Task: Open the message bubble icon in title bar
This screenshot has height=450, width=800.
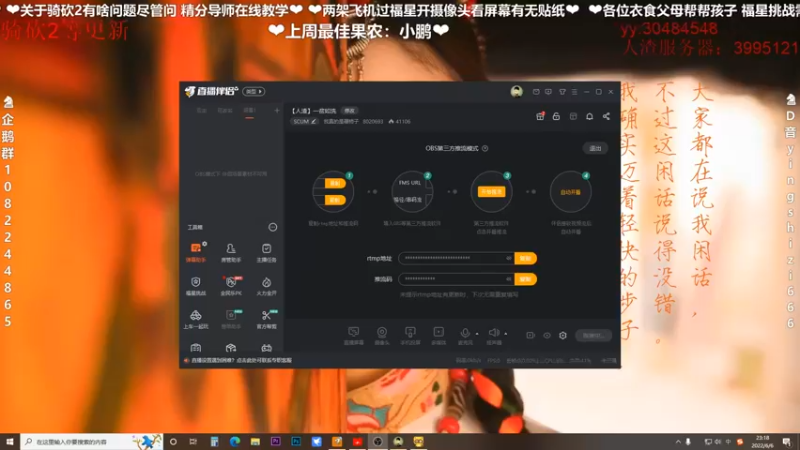Action: tap(548, 92)
